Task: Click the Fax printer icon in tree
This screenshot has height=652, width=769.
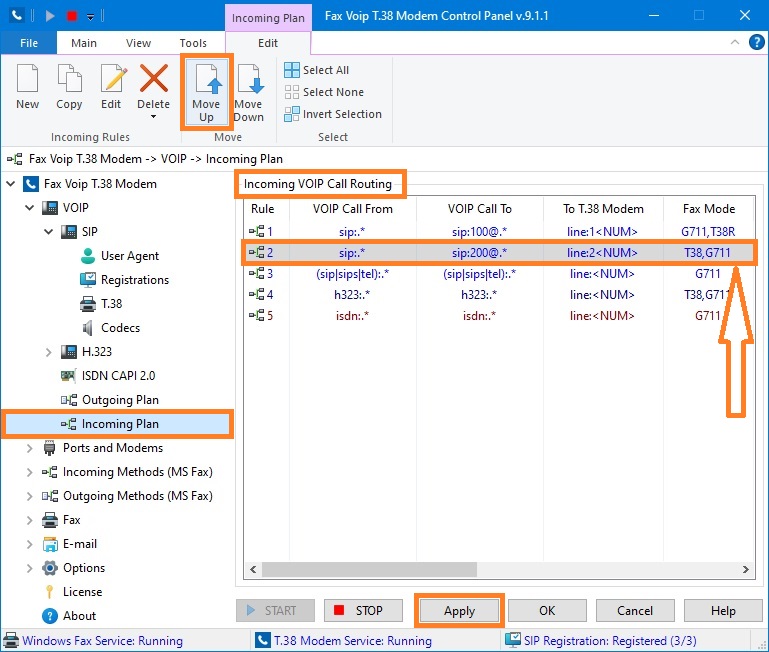Action: (50, 520)
